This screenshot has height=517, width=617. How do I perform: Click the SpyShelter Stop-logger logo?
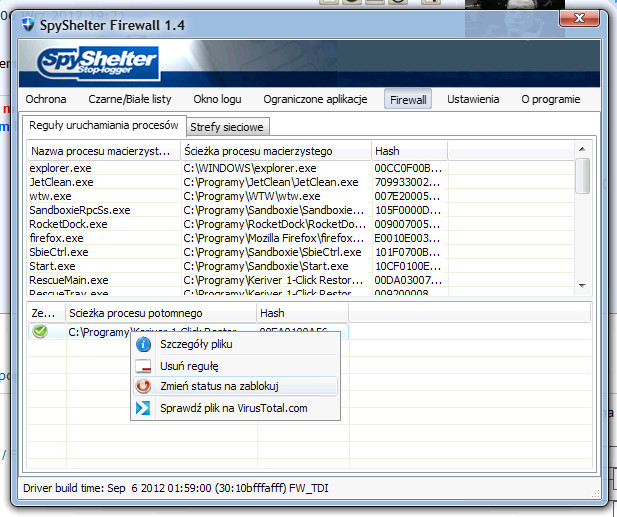tap(98, 63)
